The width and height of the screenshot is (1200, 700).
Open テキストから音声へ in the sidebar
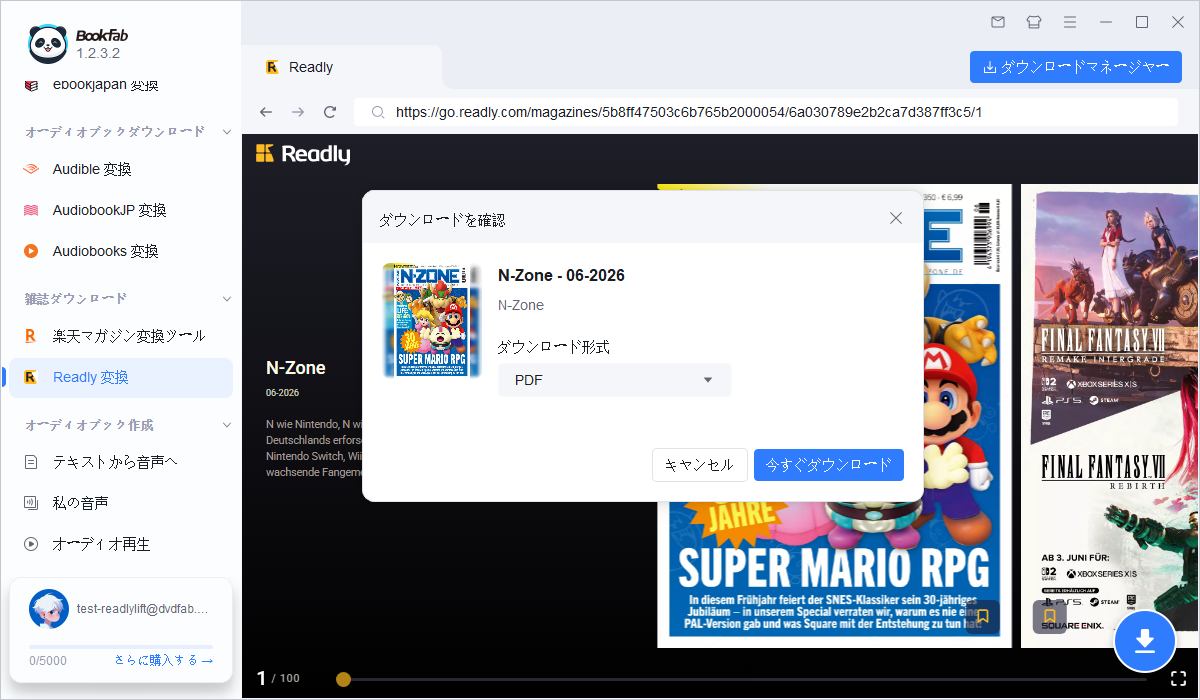tap(121, 462)
